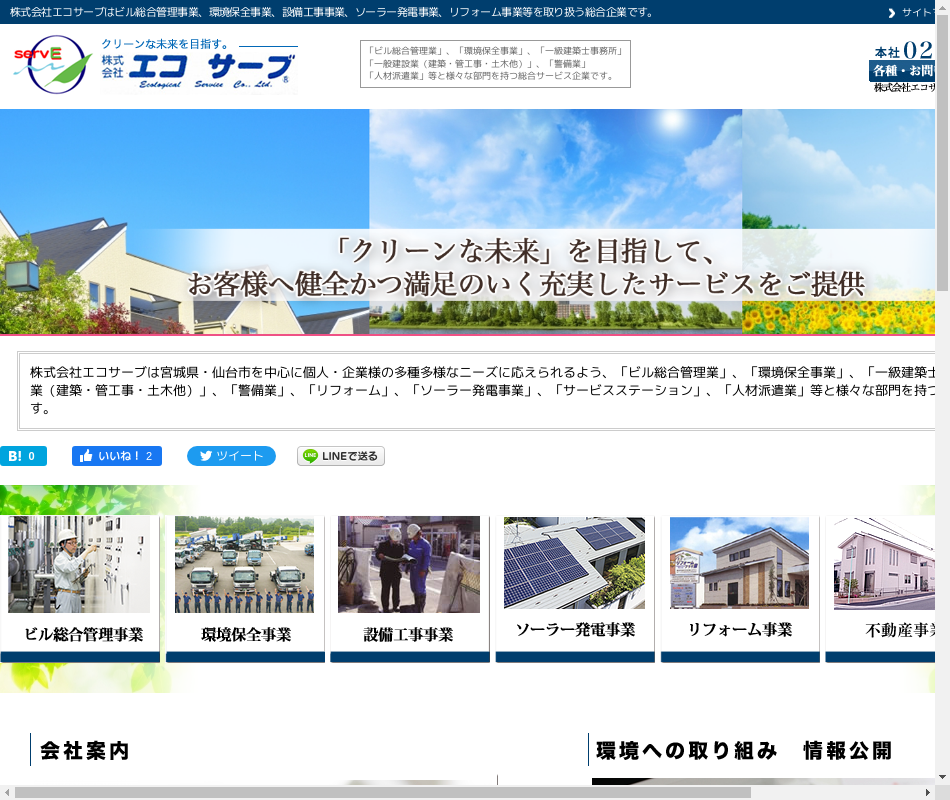
Task: Click the 会社案内 section heading
Action: pyautogui.click(x=85, y=751)
